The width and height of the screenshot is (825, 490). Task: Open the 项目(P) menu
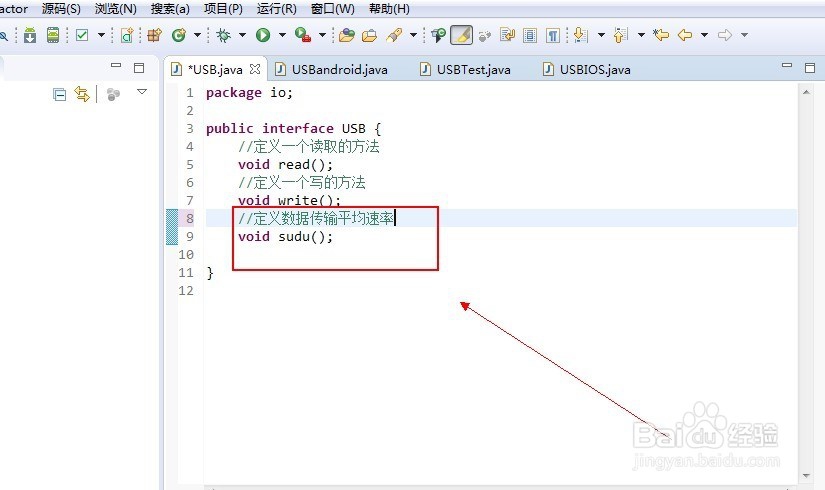223,9
